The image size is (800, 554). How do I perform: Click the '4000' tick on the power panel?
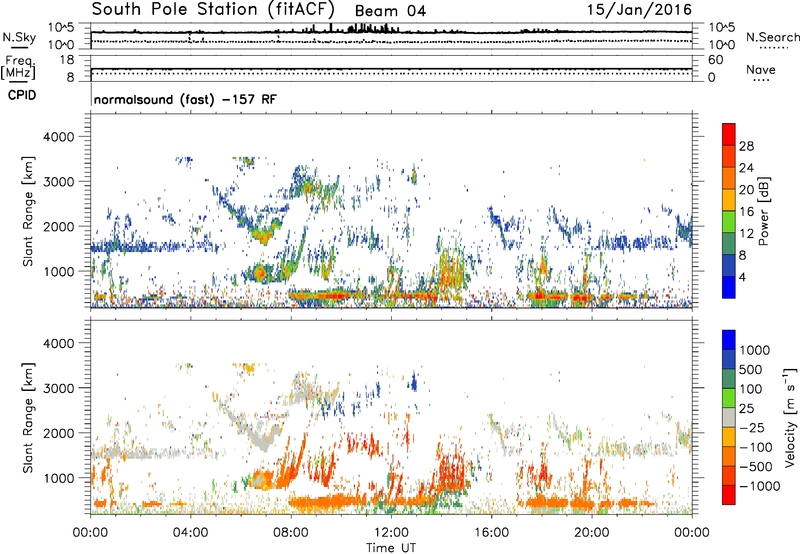pos(58,137)
